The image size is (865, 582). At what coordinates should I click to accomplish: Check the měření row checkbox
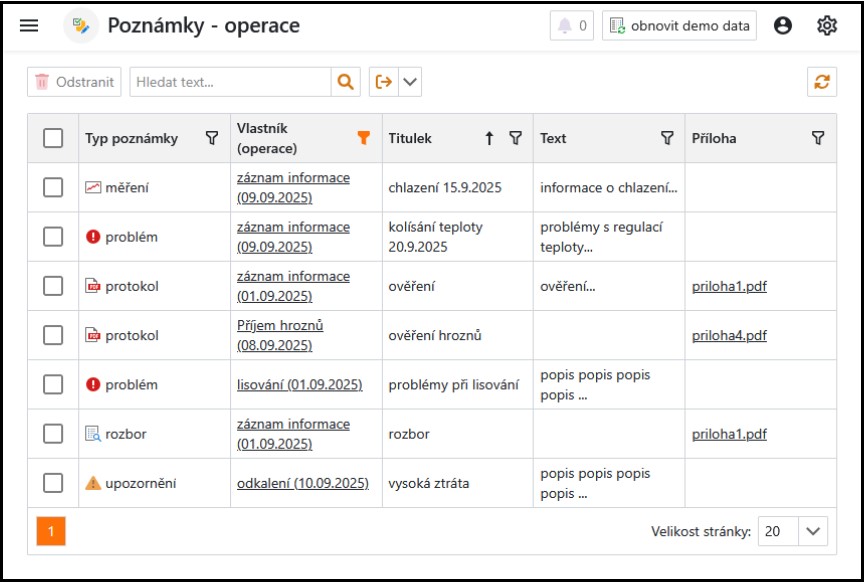[x=53, y=187]
